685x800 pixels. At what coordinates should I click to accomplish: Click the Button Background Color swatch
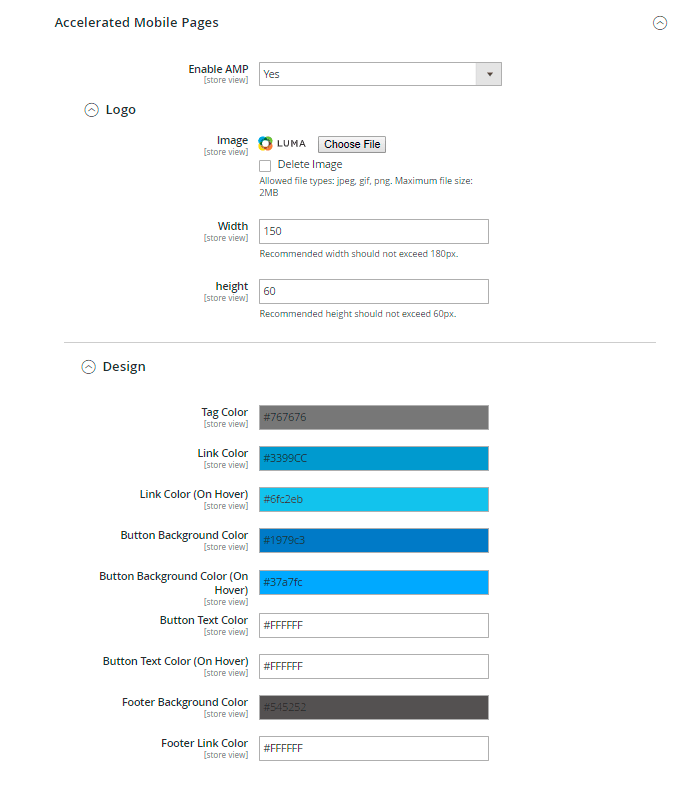pyautogui.click(x=373, y=540)
